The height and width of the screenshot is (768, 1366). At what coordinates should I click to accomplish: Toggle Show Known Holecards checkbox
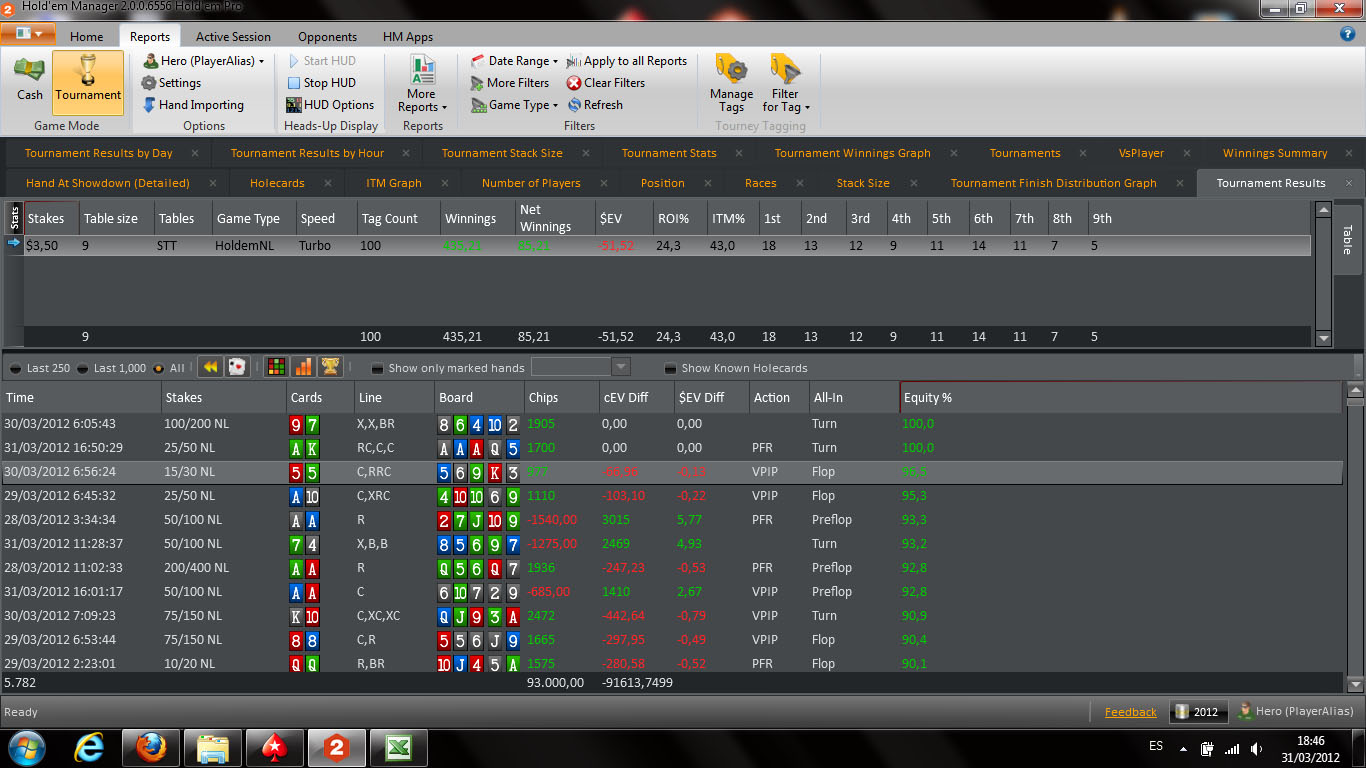click(671, 368)
